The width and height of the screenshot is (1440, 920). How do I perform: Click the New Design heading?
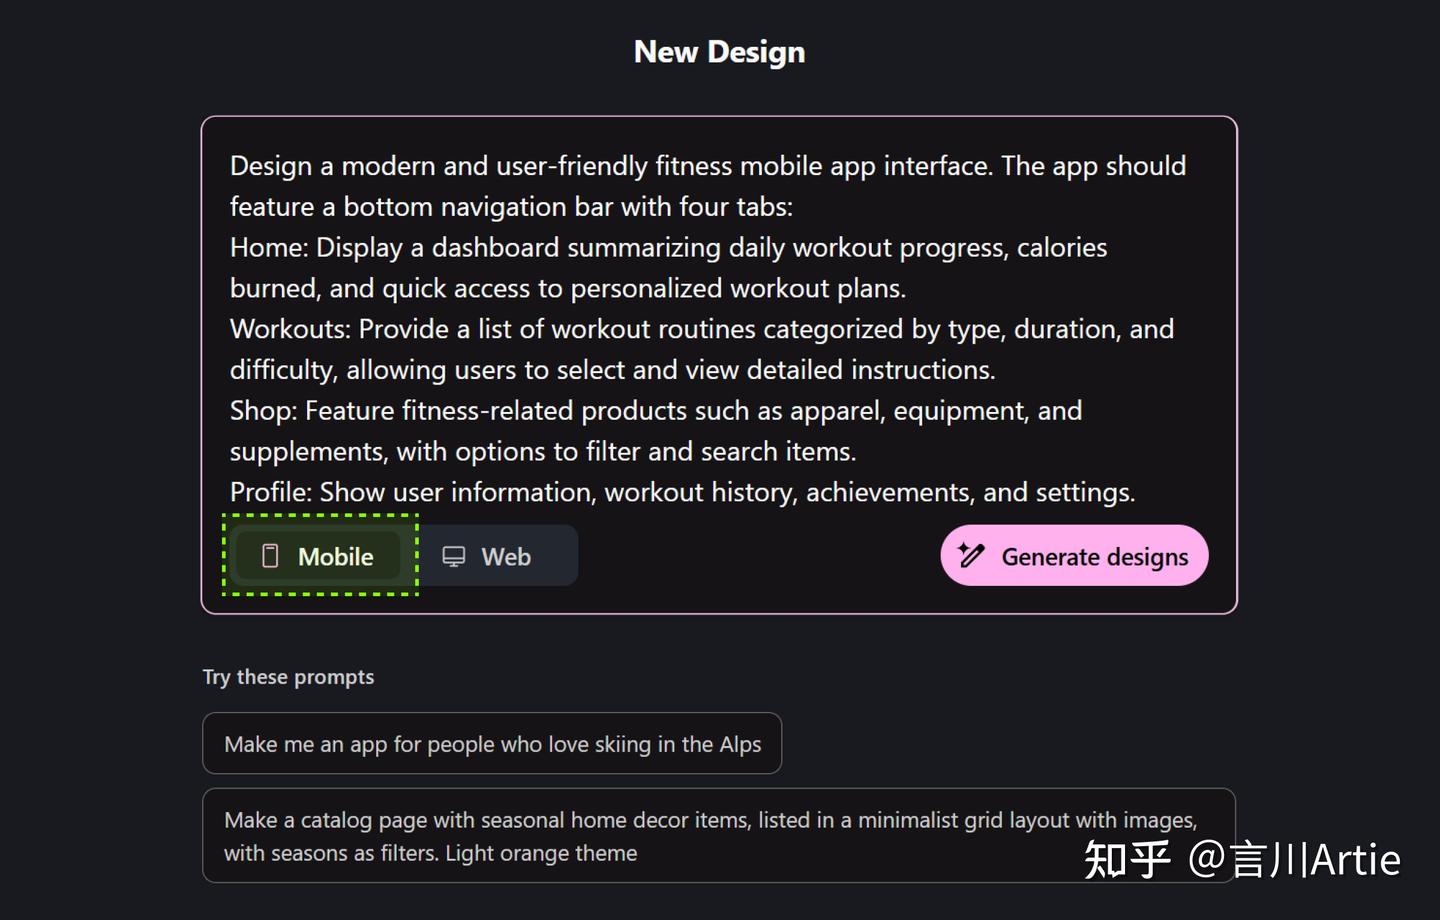719,51
